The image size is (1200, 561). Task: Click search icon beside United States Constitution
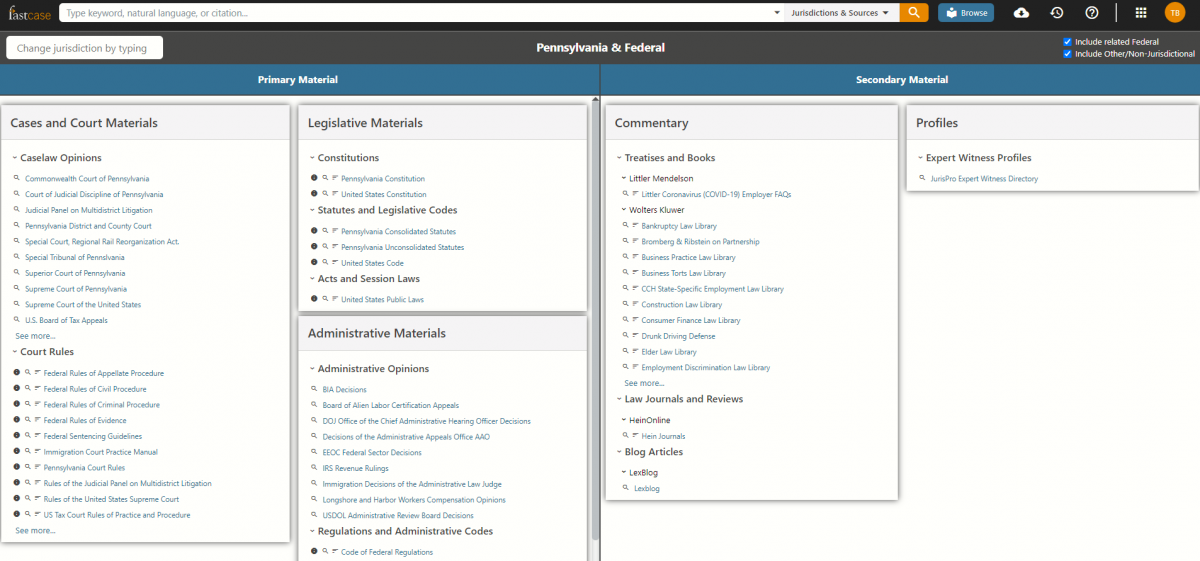coord(326,194)
